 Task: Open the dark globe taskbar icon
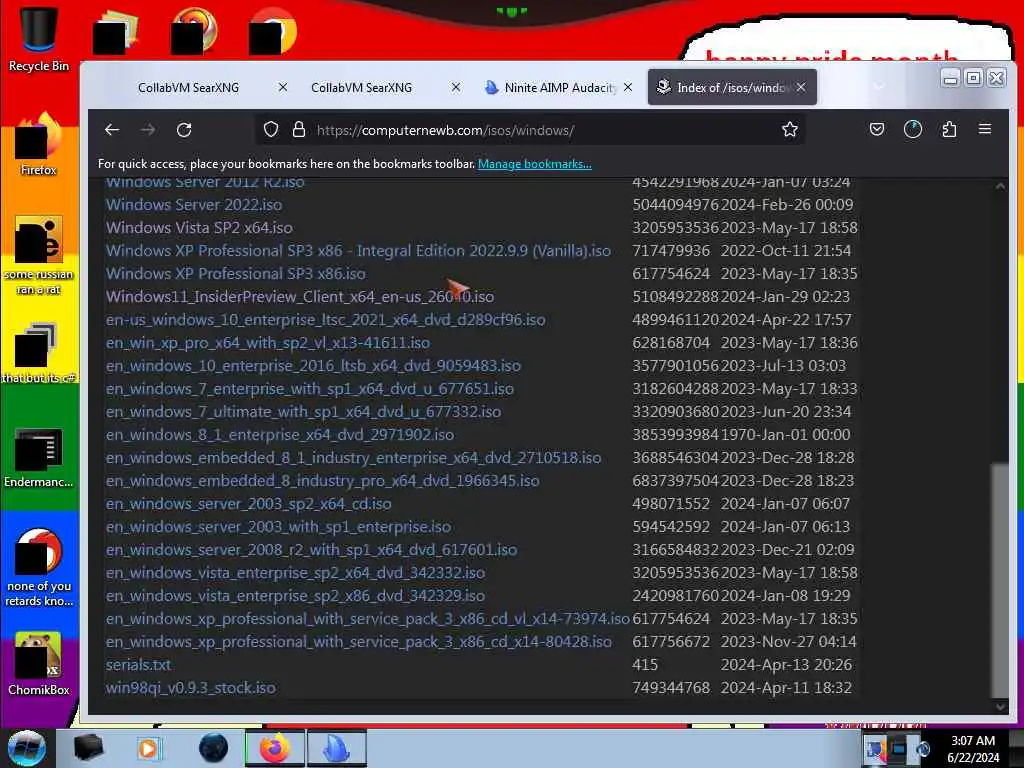click(213, 748)
